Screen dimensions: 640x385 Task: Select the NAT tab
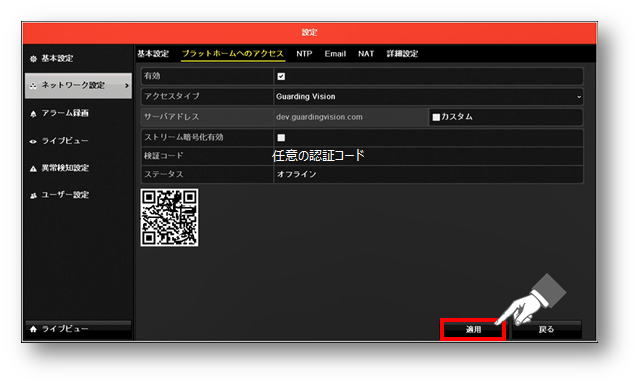[x=366, y=54]
